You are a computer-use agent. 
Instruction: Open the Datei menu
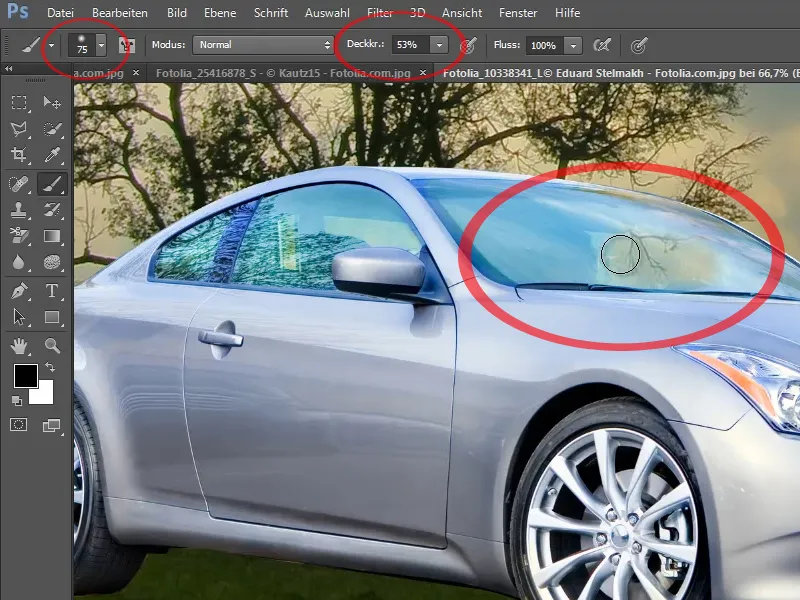(x=60, y=13)
